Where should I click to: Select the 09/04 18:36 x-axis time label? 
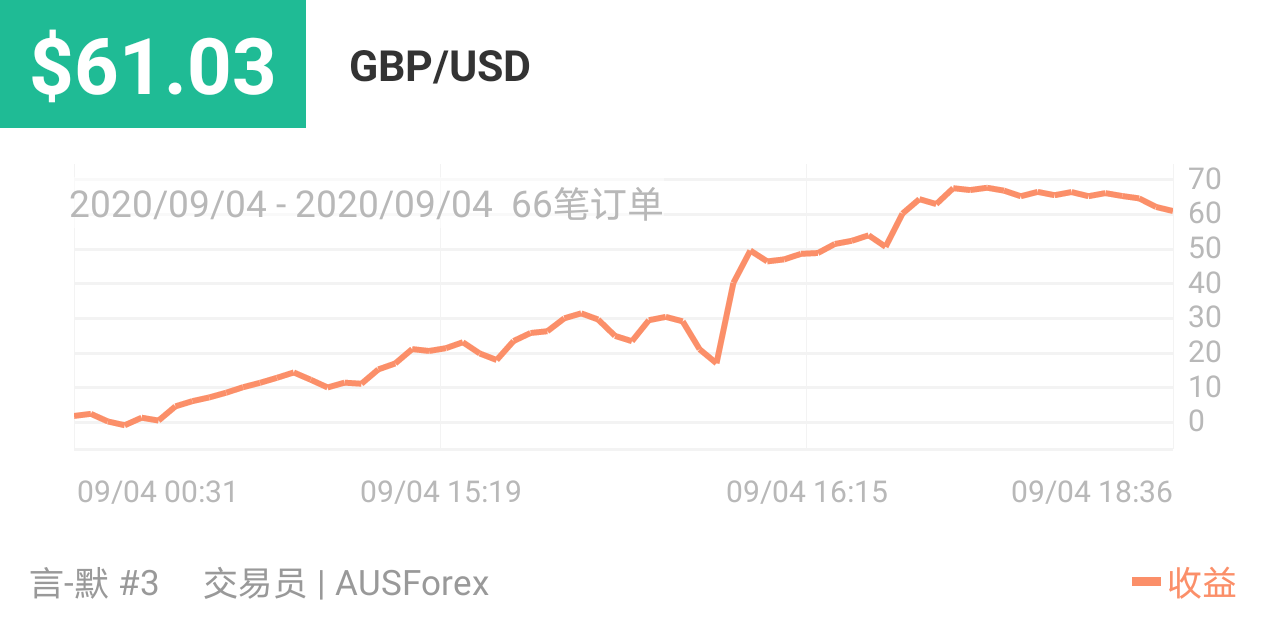(1092, 492)
